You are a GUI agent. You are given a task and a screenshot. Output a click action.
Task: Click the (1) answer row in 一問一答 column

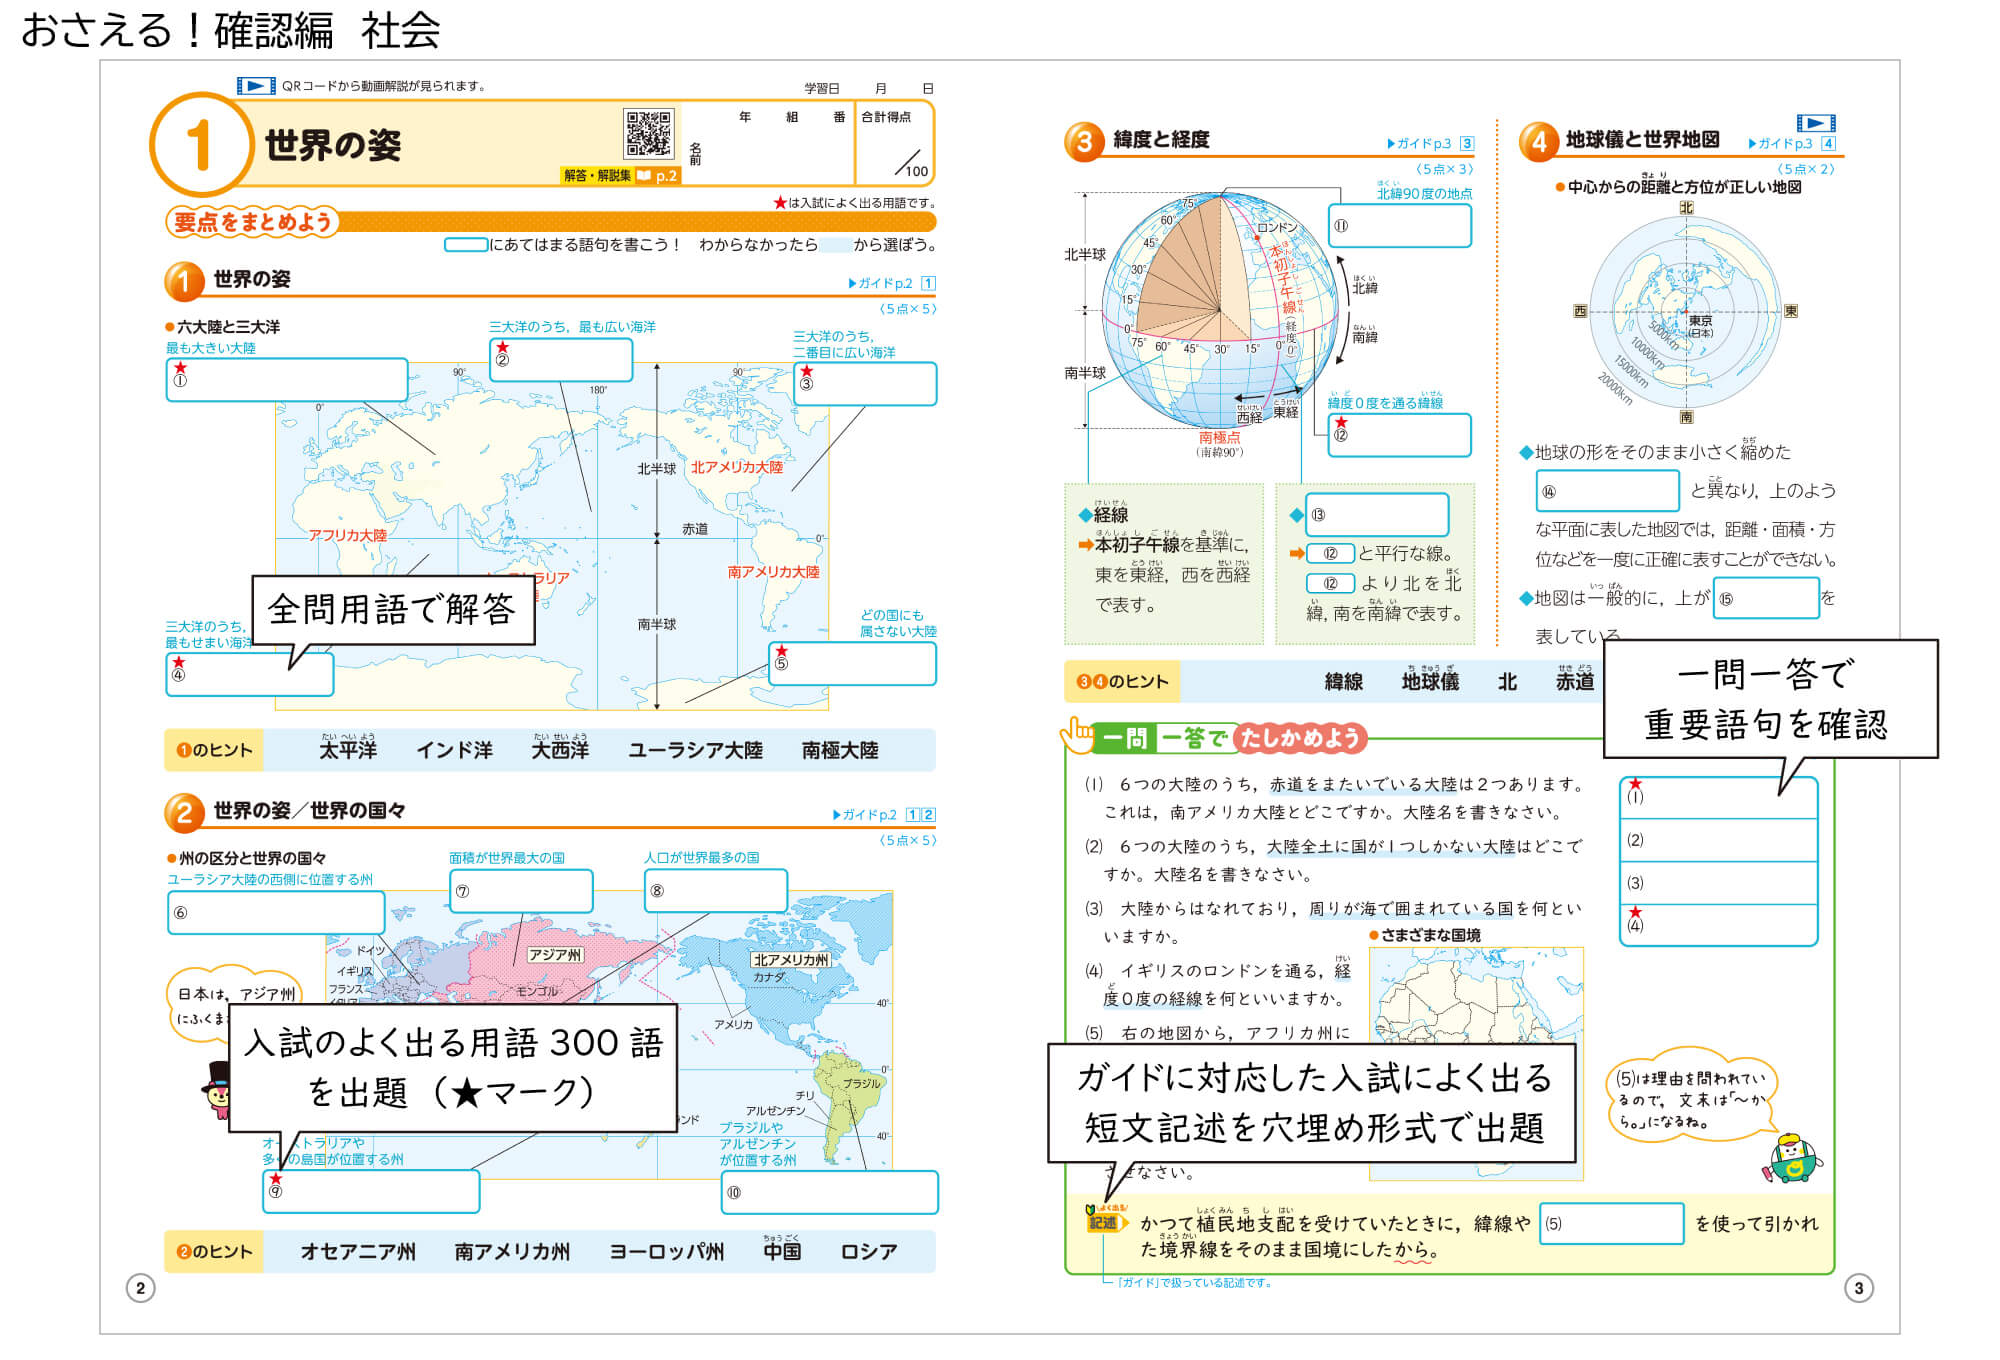point(1718,798)
